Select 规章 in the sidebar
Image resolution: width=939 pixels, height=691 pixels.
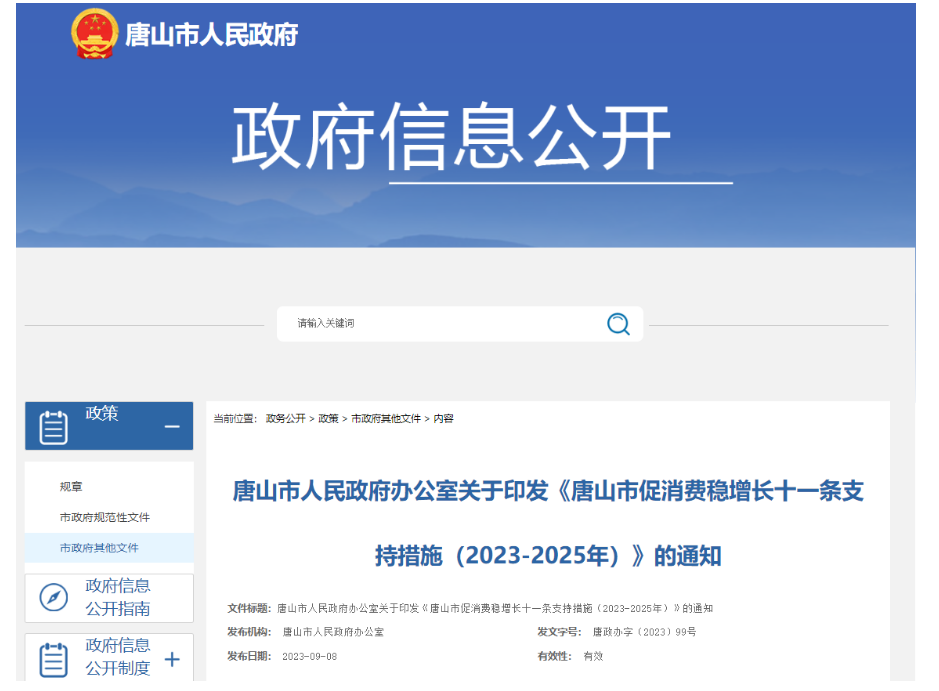click(x=71, y=487)
